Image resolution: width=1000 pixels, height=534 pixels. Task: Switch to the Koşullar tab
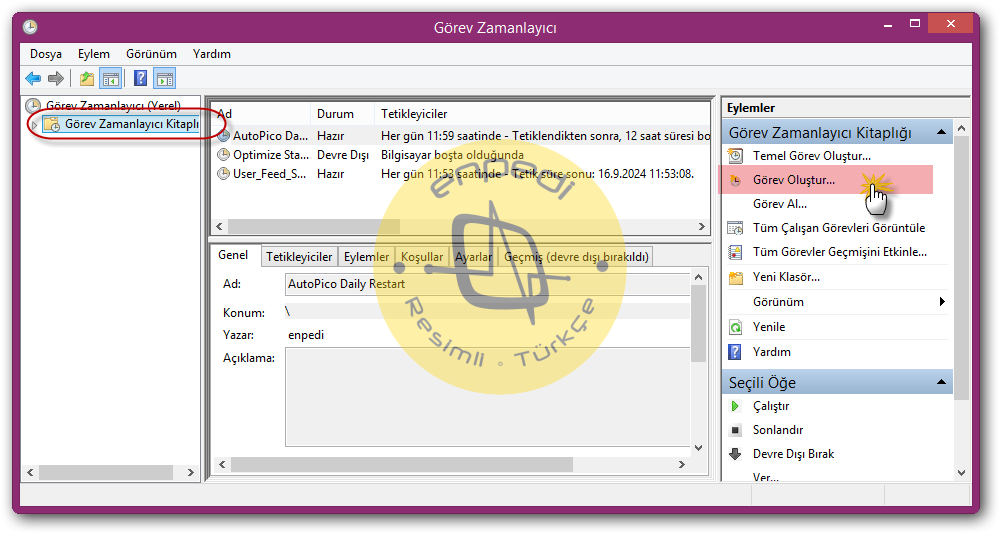[422, 256]
